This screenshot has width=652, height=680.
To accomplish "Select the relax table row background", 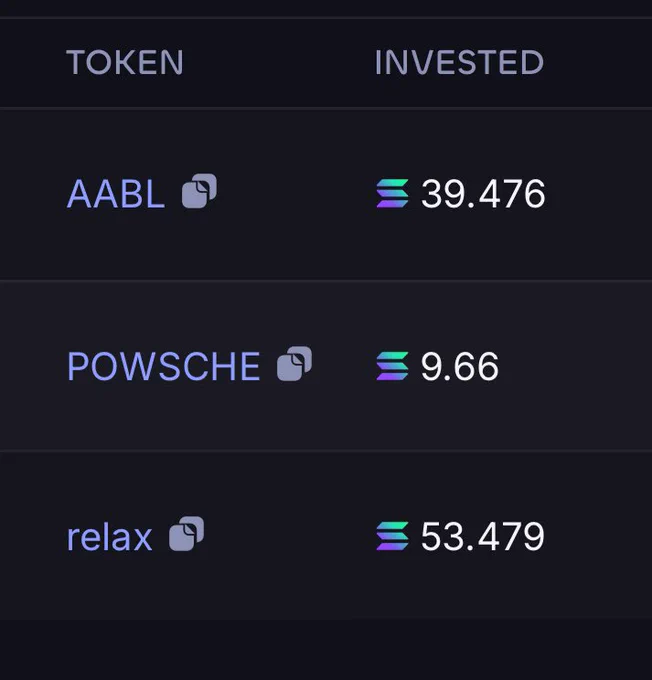I will pyautogui.click(x=326, y=536).
